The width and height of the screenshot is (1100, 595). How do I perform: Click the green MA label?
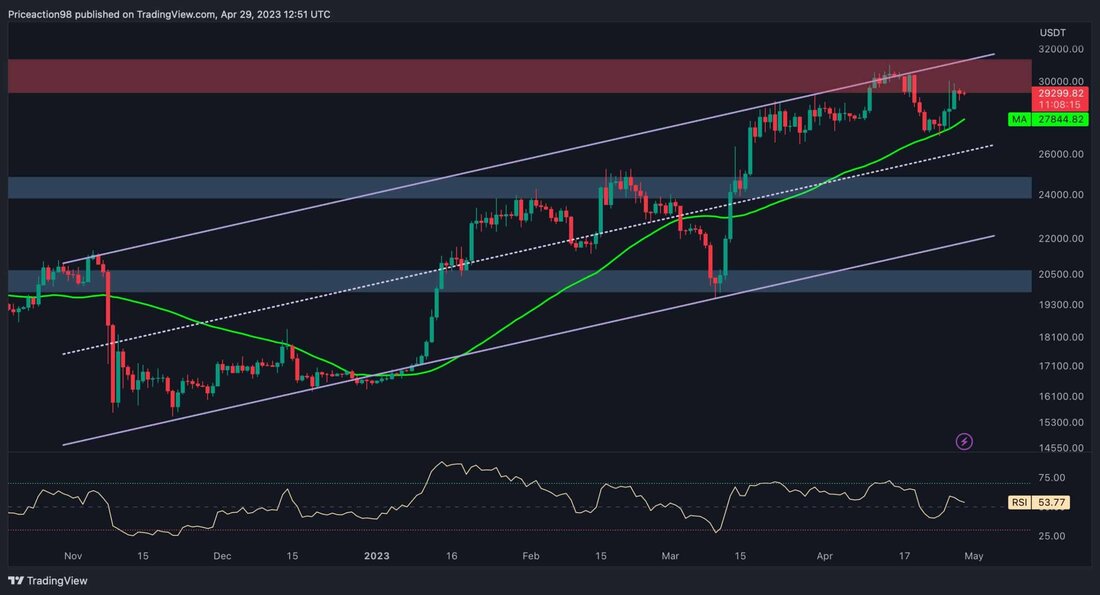coord(1019,120)
